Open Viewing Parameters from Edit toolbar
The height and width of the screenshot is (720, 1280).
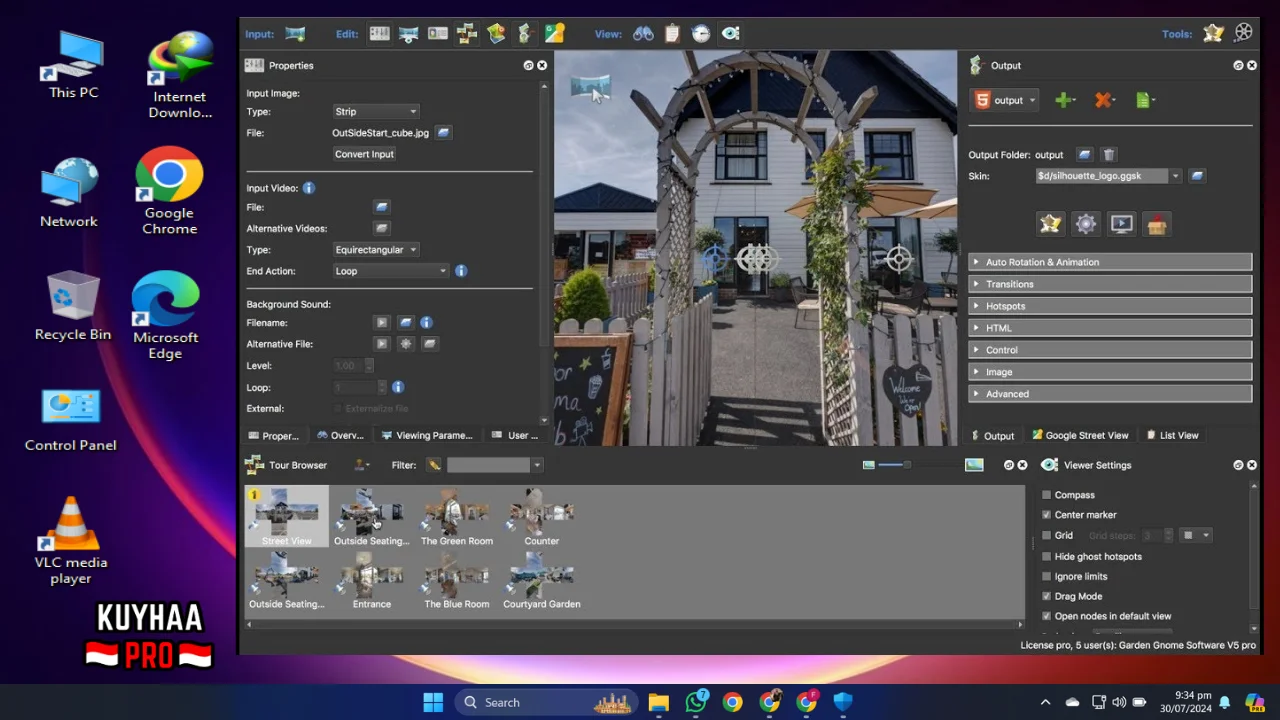(408, 34)
